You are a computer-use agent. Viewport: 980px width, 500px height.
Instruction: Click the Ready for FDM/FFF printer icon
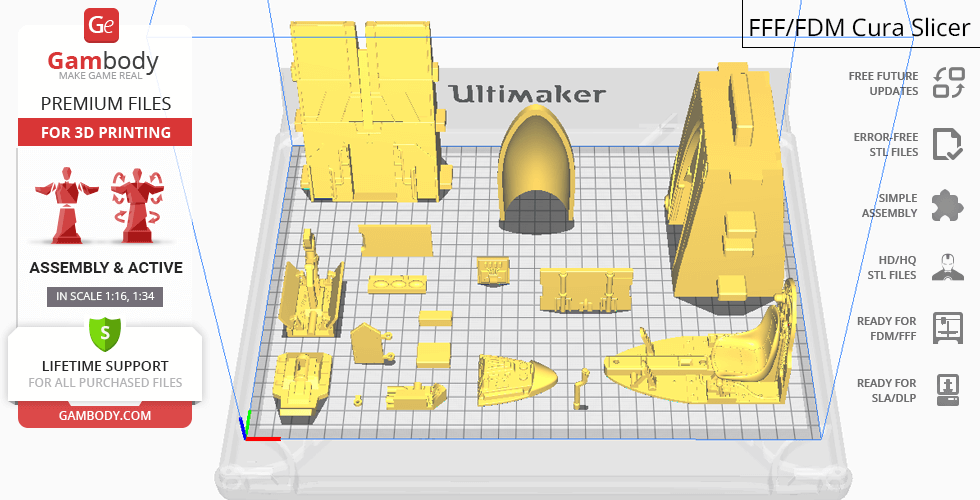click(x=948, y=328)
